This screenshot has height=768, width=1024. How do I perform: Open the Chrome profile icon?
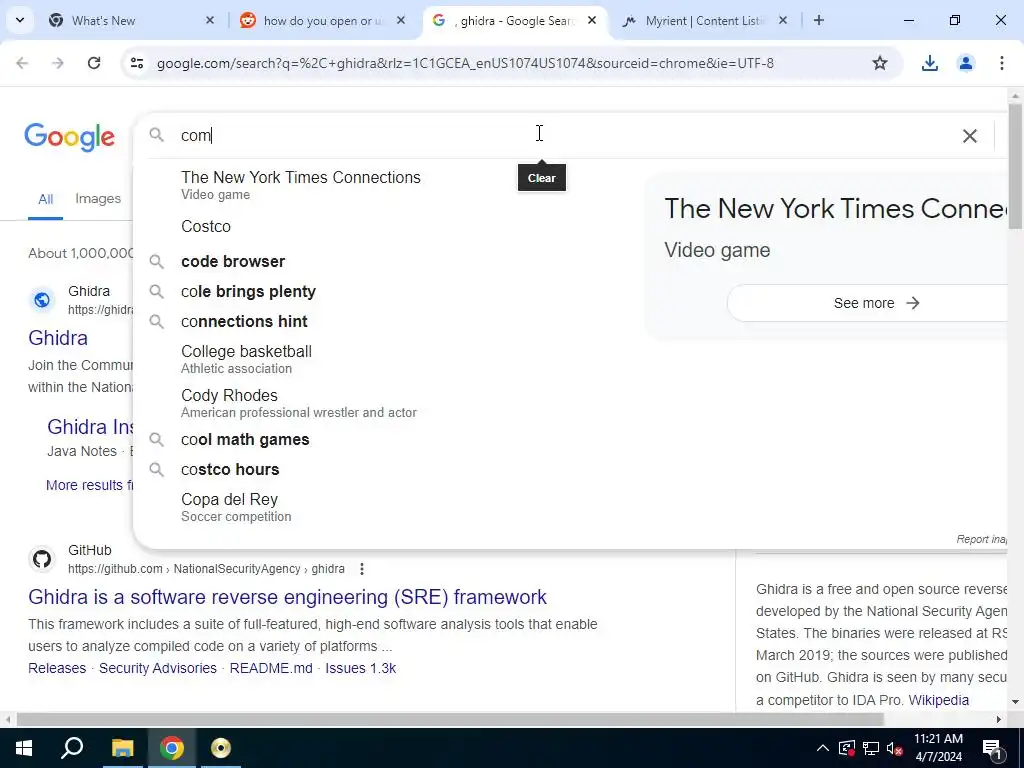pos(965,63)
